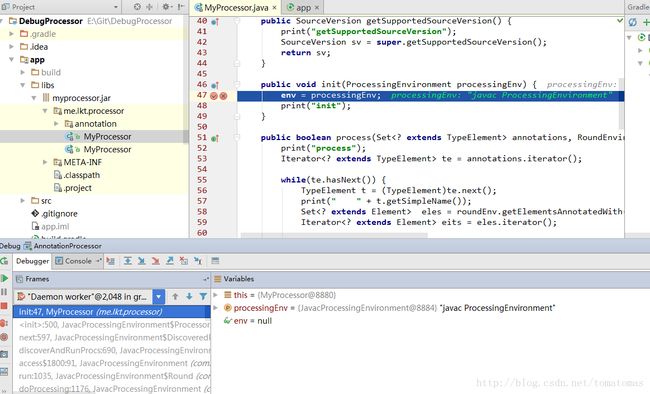Image resolution: width=650 pixels, height=394 pixels.
Task: Open the Project view dropdown
Action: click(x=116, y=7)
